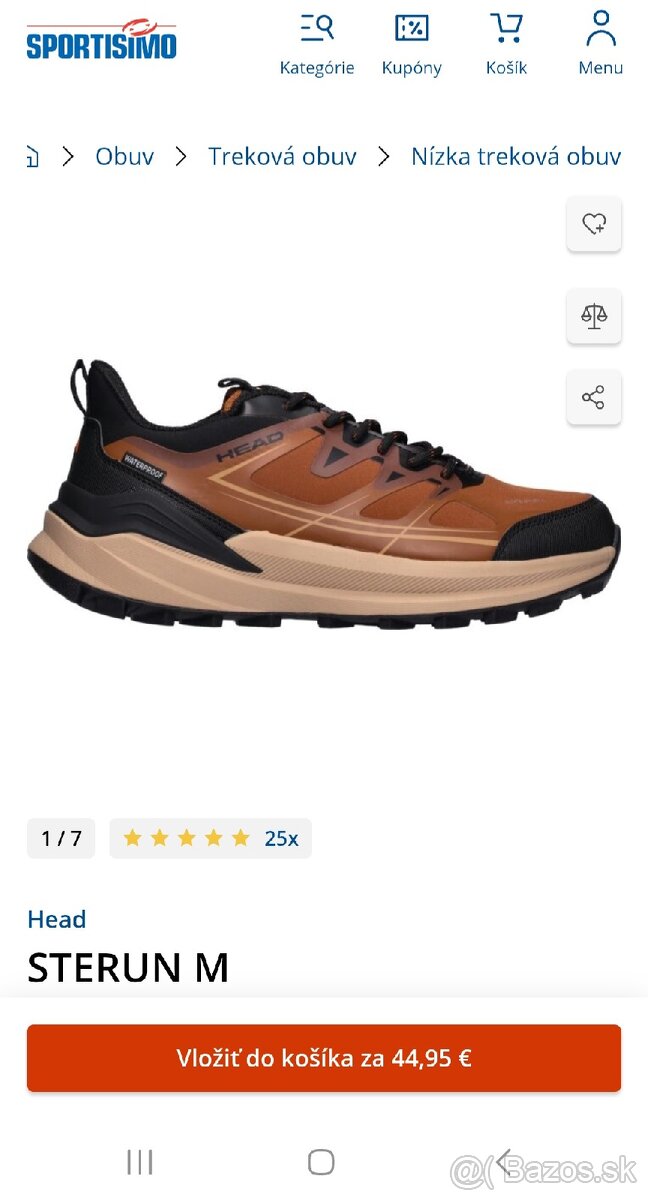The width and height of the screenshot is (648, 1200).
Task: Add shoe to favorites with heart icon
Action: tap(594, 224)
